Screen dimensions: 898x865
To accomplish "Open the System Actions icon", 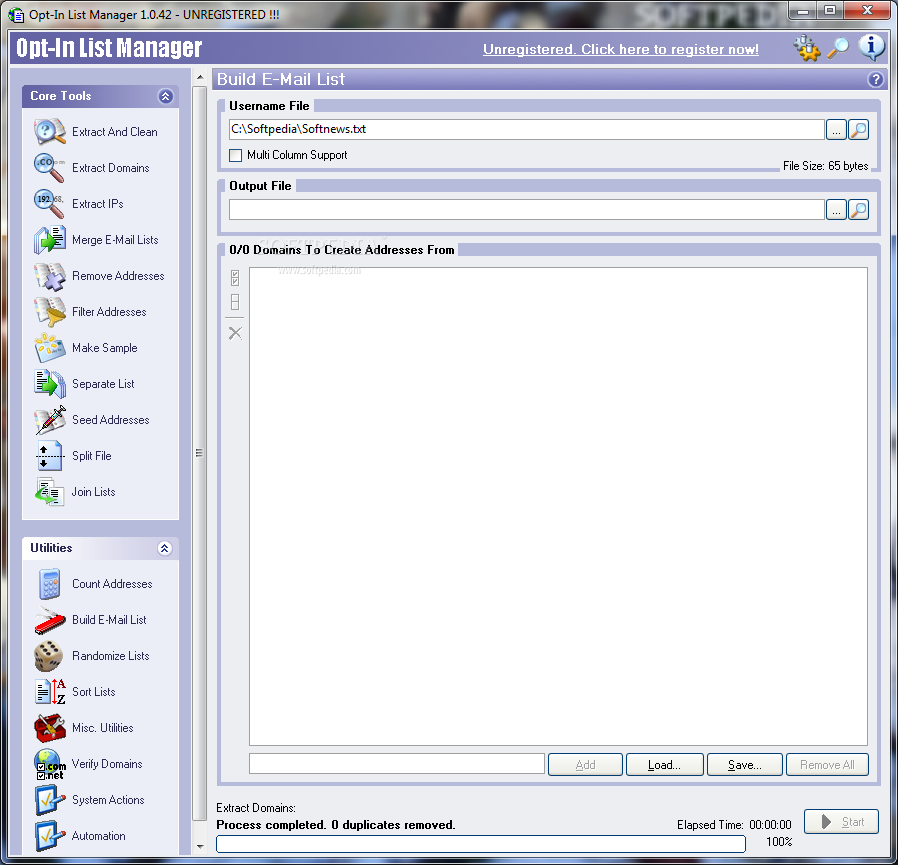I will pos(49,800).
